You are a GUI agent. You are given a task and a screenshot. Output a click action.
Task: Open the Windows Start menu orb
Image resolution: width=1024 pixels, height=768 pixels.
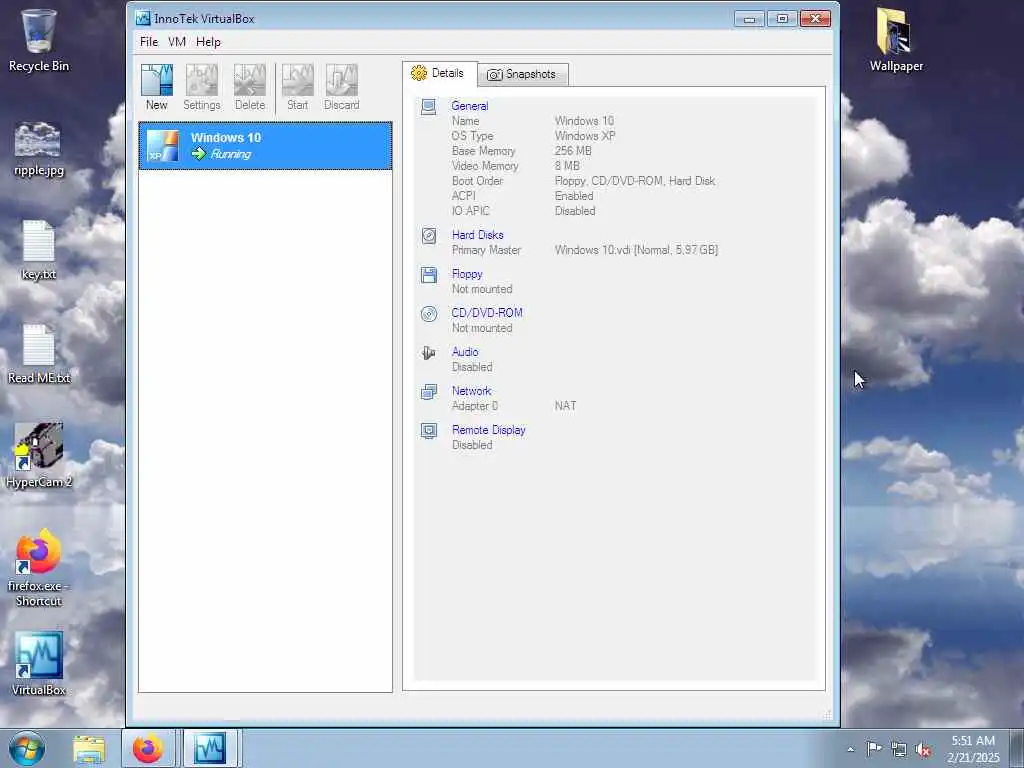pyautogui.click(x=27, y=748)
